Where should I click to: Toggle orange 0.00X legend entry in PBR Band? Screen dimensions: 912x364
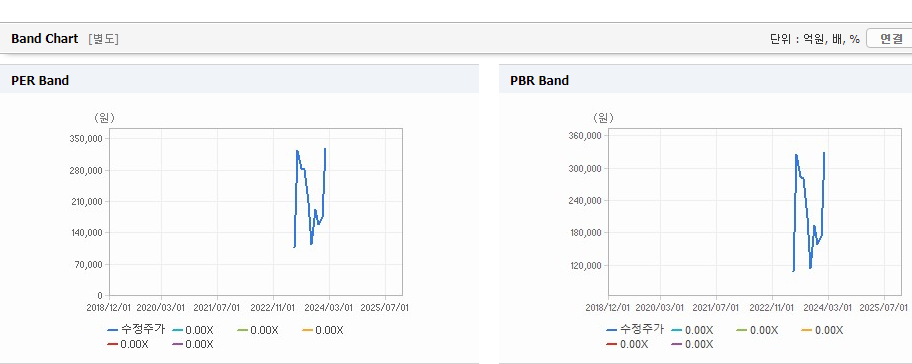click(822, 330)
